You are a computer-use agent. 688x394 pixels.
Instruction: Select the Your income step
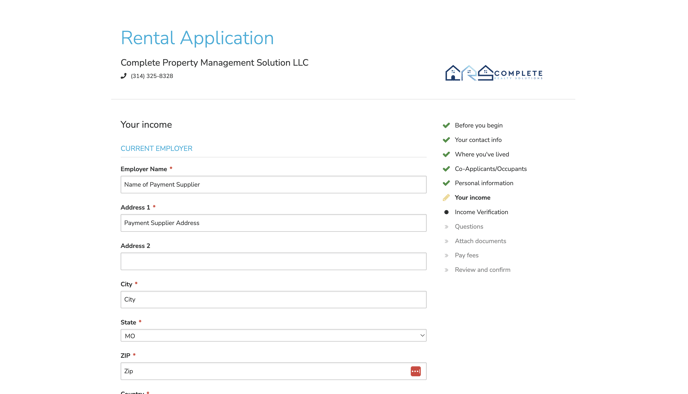pyautogui.click(x=472, y=197)
